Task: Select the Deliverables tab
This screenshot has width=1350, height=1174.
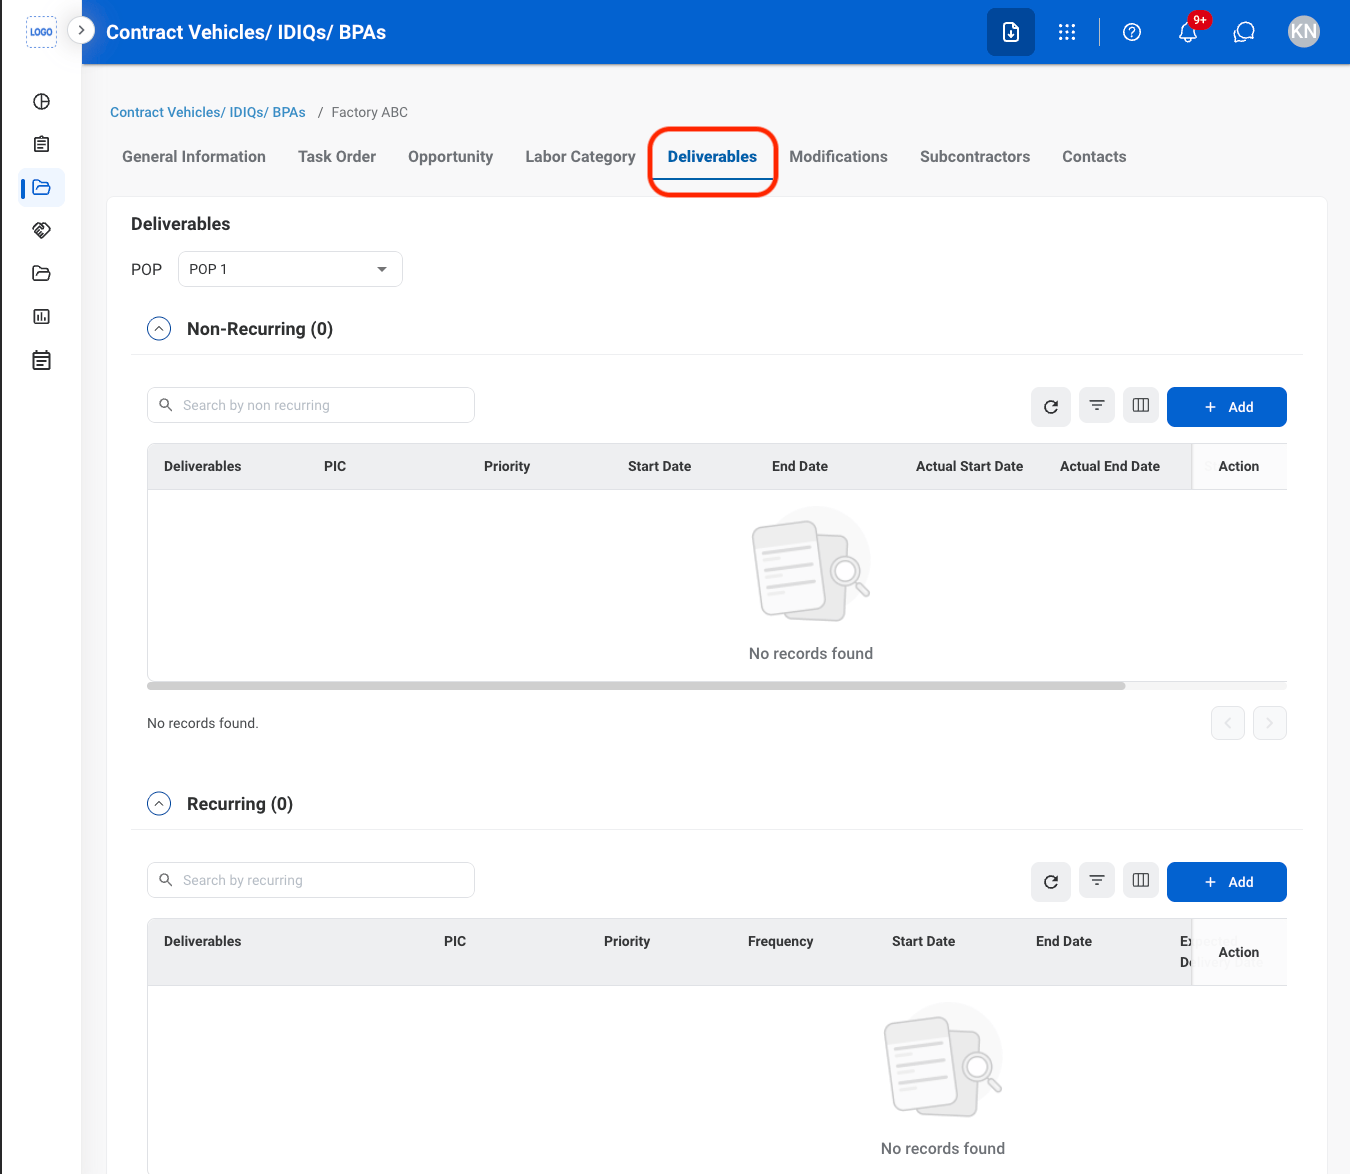Action: click(x=712, y=157)
